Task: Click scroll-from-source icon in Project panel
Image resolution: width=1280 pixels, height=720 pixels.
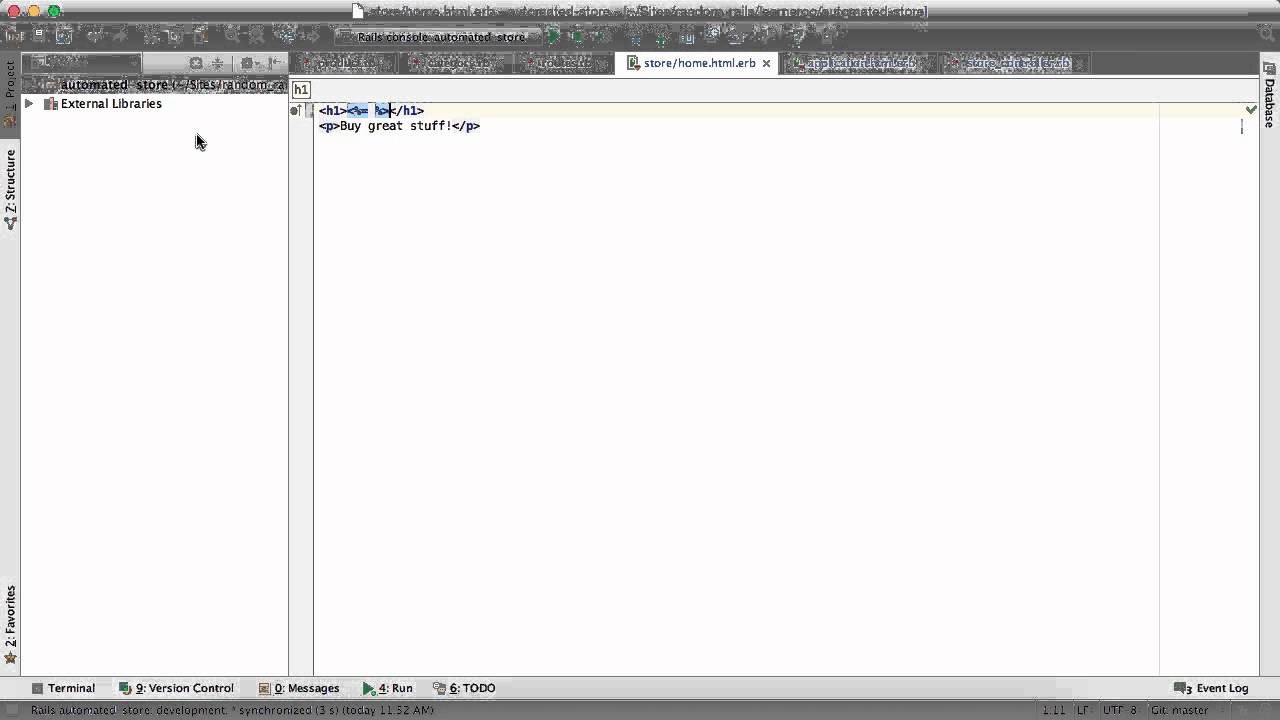Action: [196, 63]
